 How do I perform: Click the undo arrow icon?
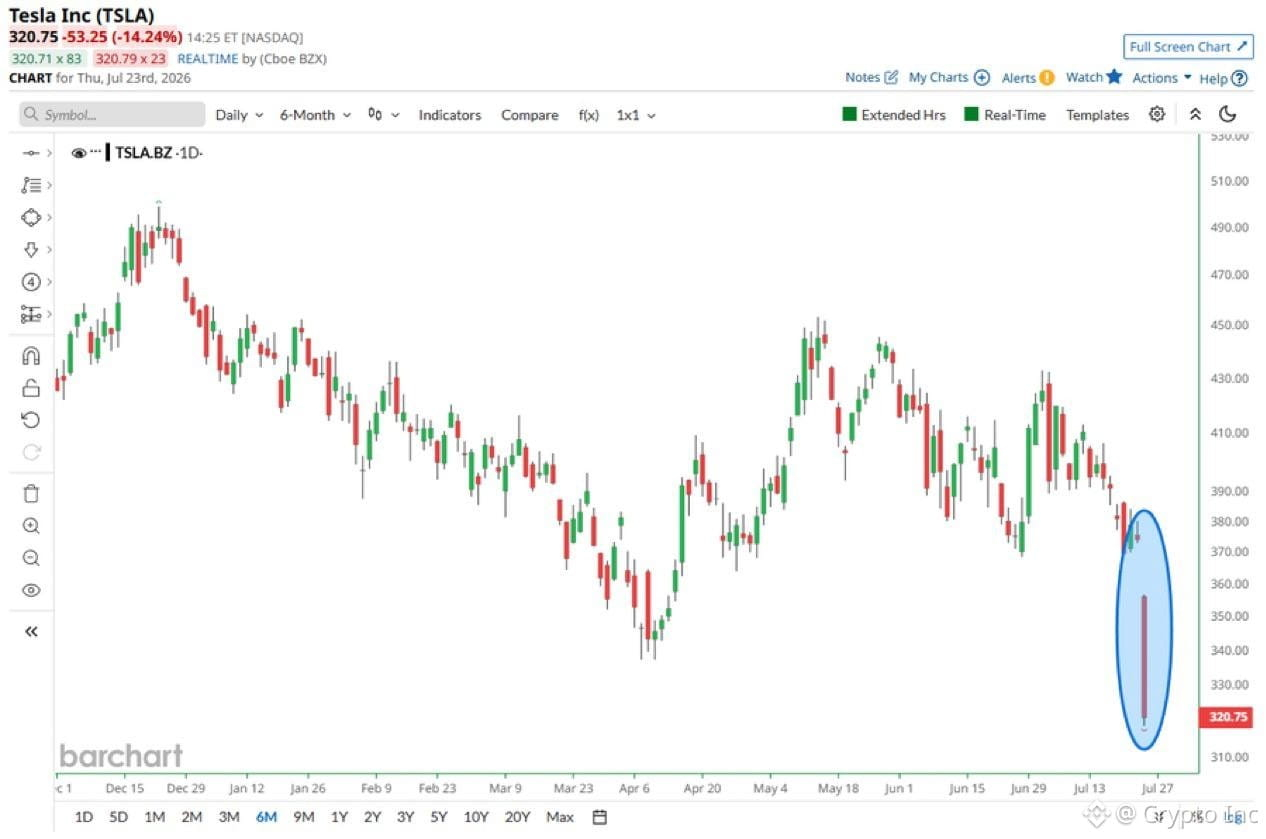tap(30, 420)
